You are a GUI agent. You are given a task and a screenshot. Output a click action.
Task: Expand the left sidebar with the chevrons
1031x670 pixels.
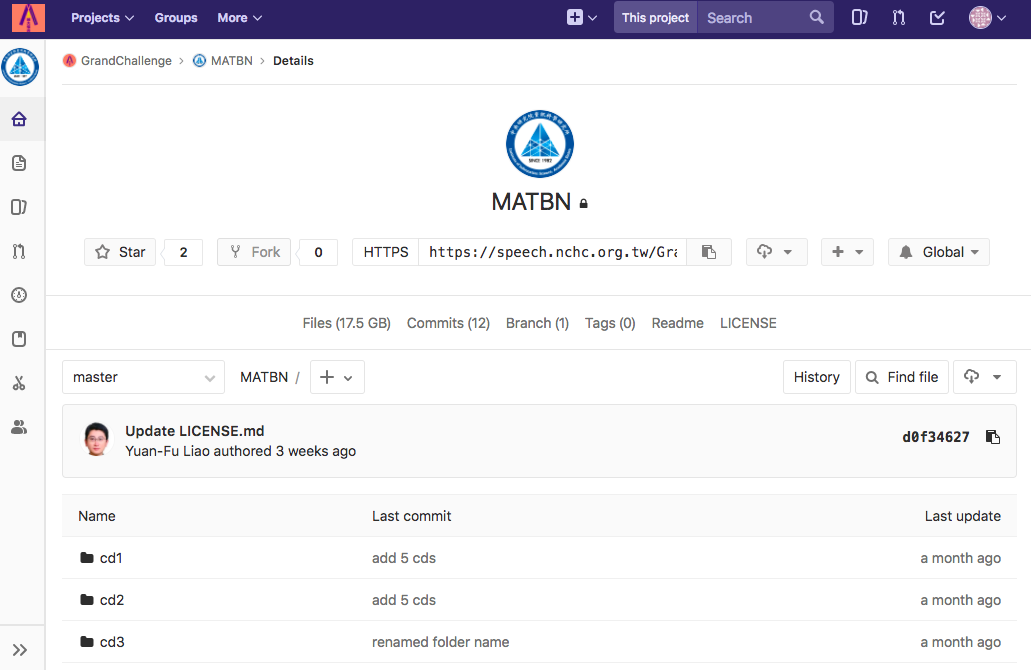click(19, 649)
